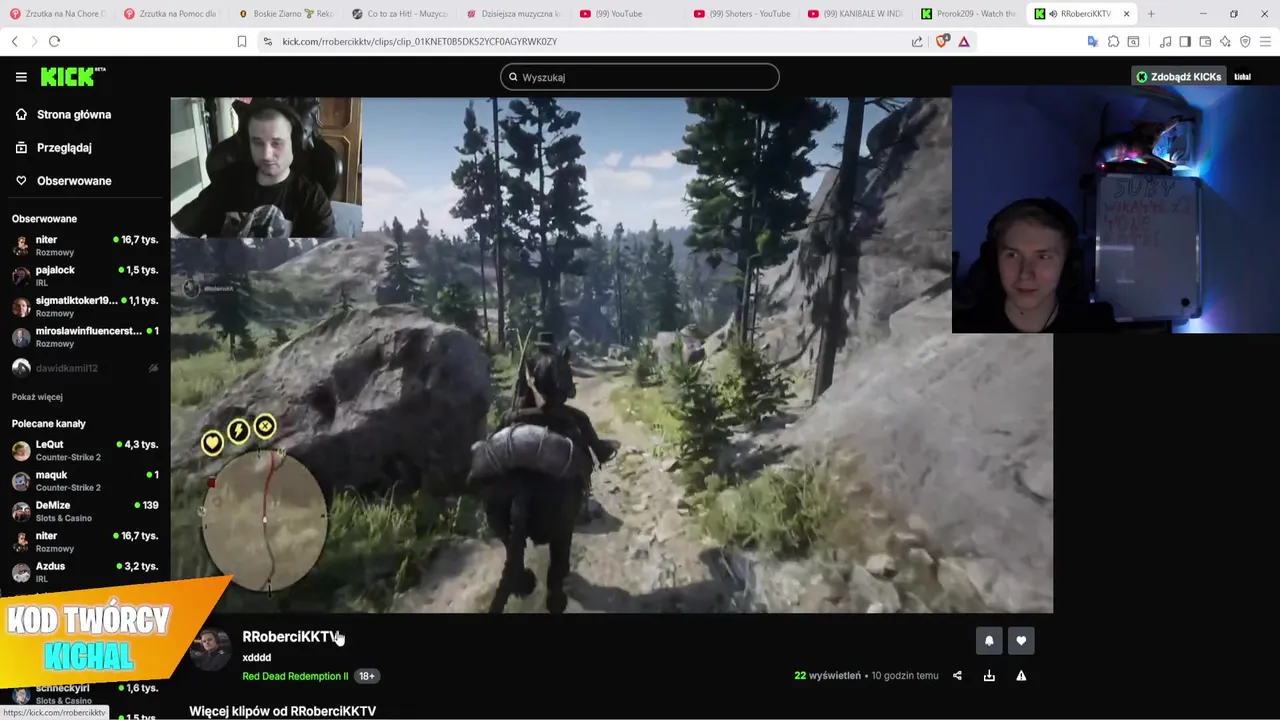
Task: Click the Zdobądź KICKs button
Action: [x=1178, y=77]
